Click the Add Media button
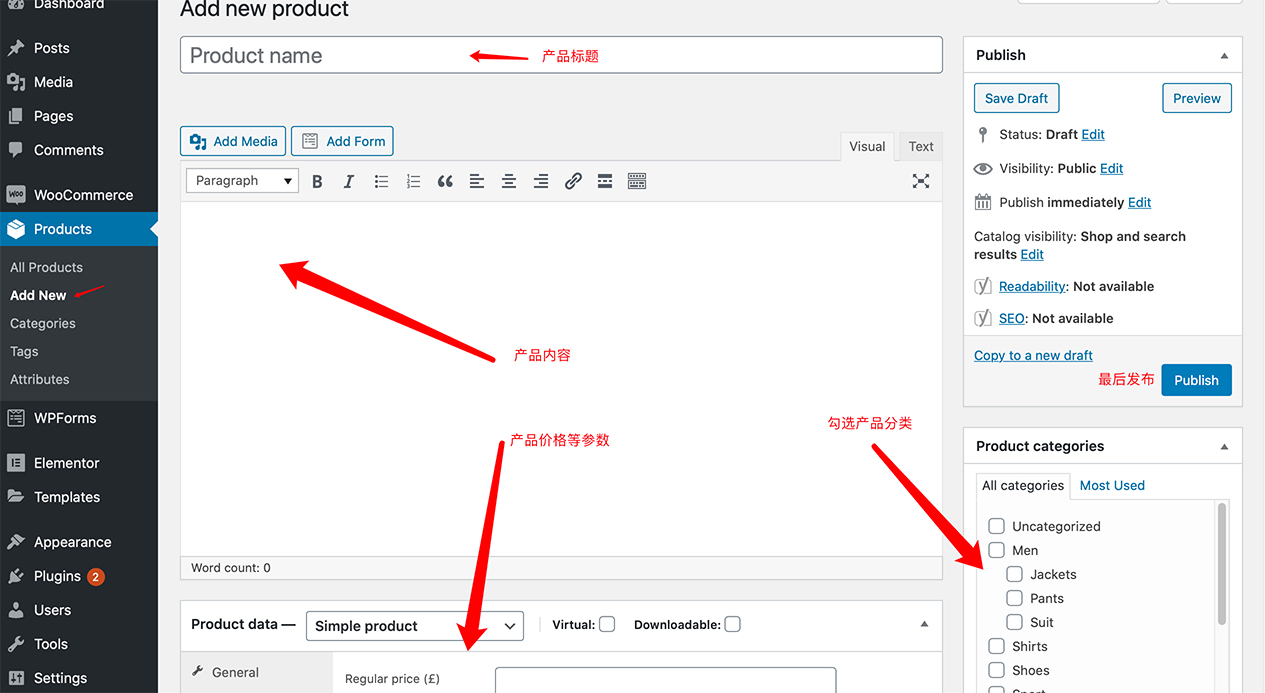1265x693 pixels. 234,141
